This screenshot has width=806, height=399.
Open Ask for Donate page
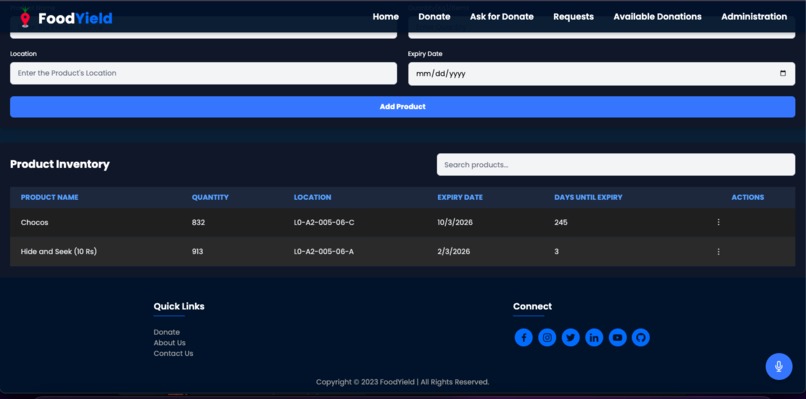click(x=502, y=16)
